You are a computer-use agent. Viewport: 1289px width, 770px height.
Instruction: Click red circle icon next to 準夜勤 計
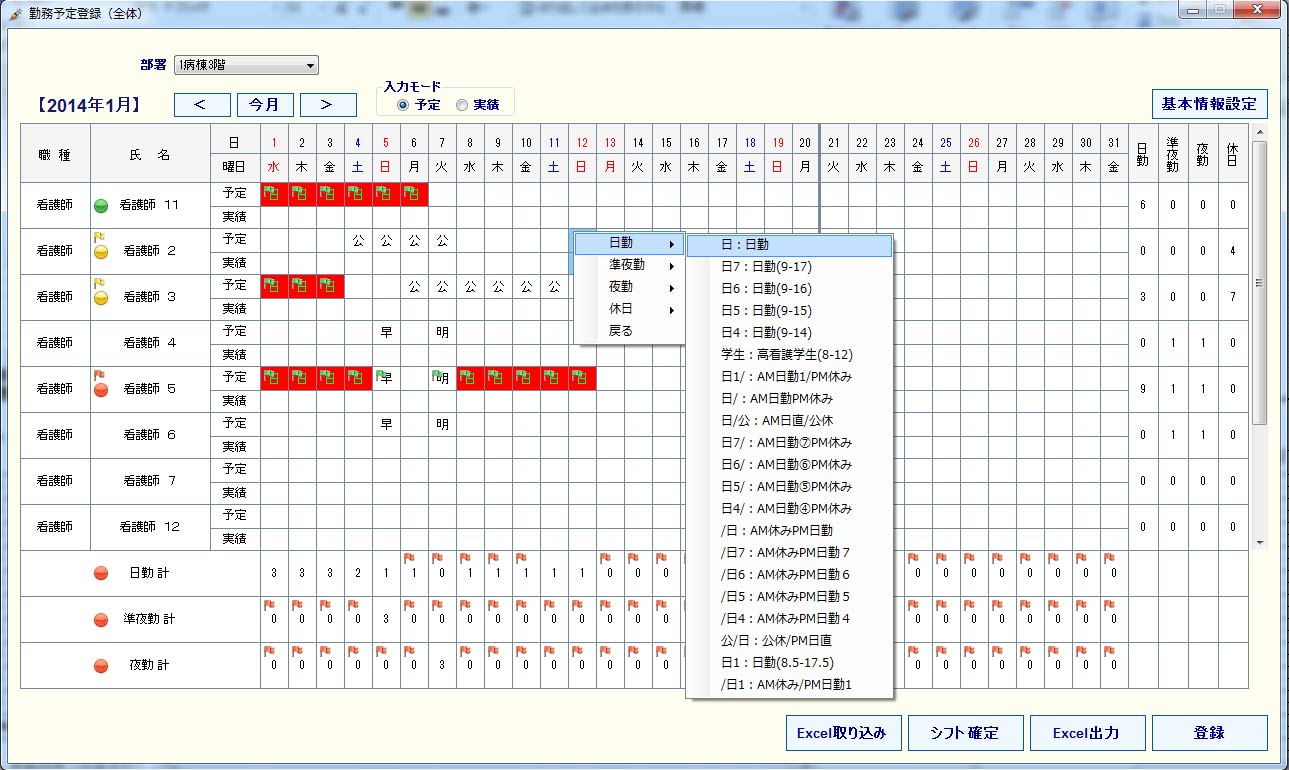tap(100, 620)
